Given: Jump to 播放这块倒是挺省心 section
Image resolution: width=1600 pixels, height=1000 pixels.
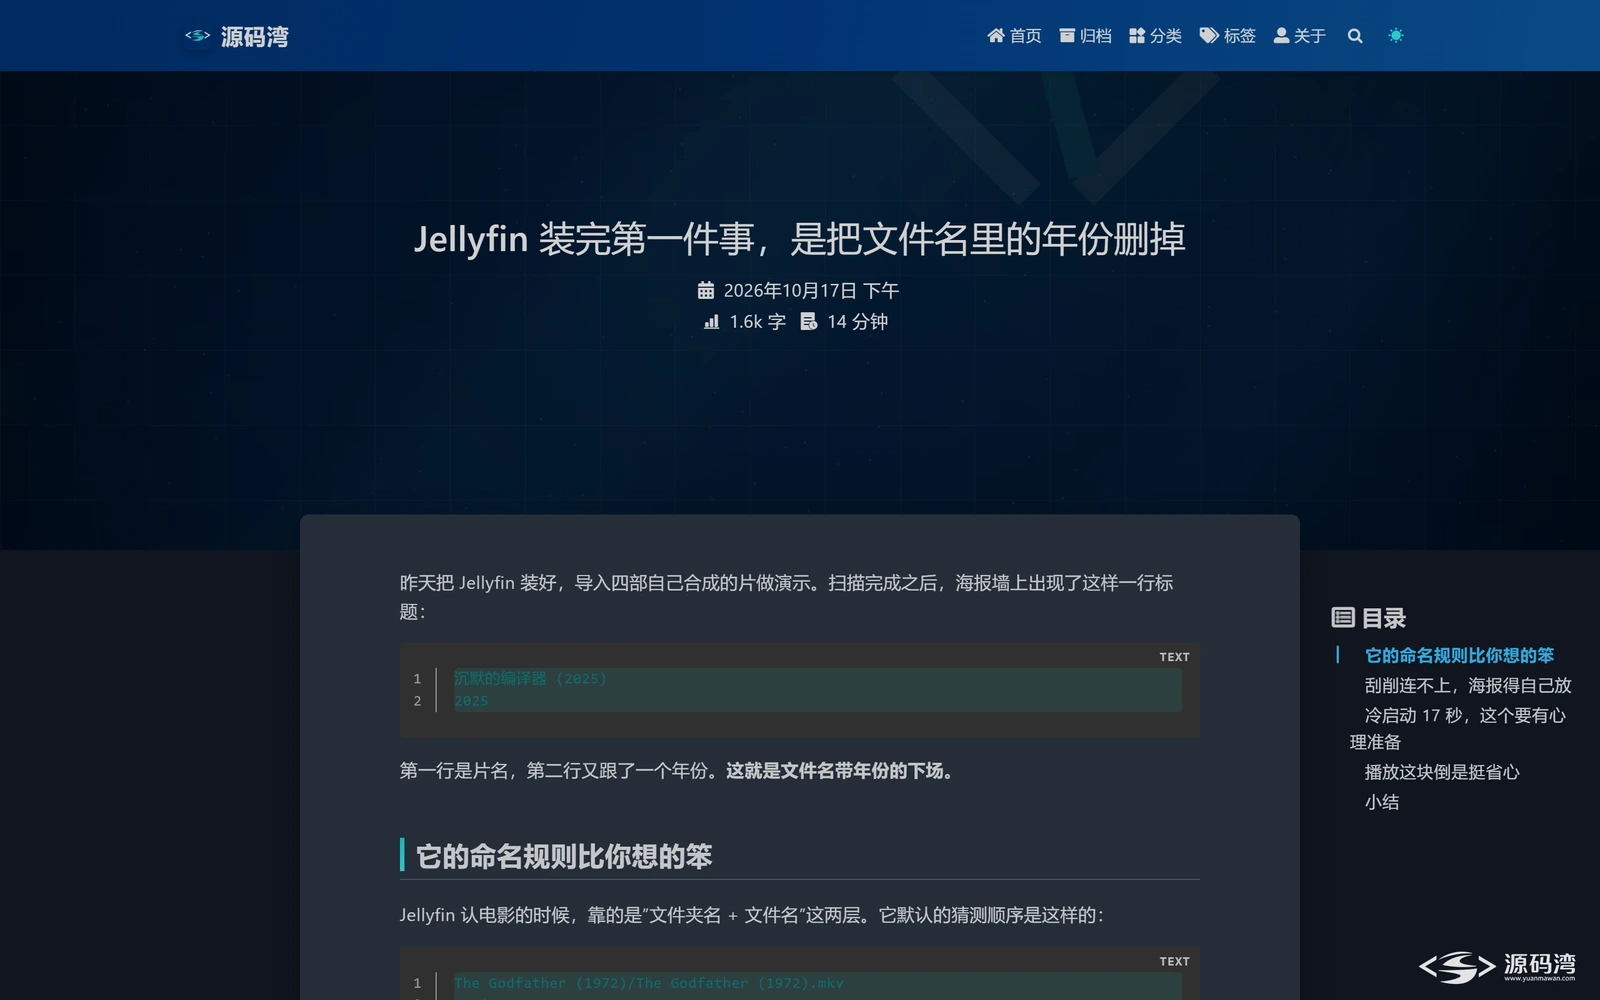Looking at the screenshot, I should pyautogui.click(x=1442, y=772).
